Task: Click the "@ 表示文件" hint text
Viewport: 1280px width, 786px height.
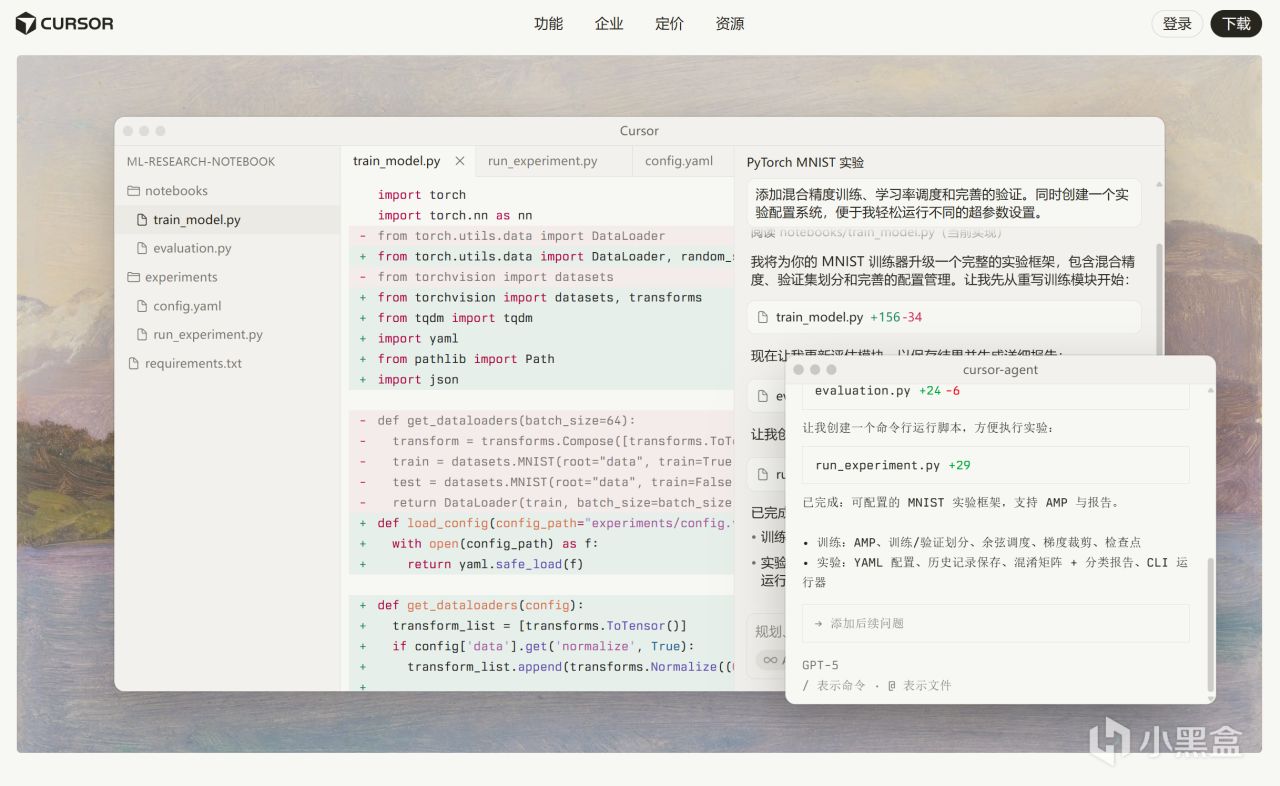Action: [x=919, y=686]
